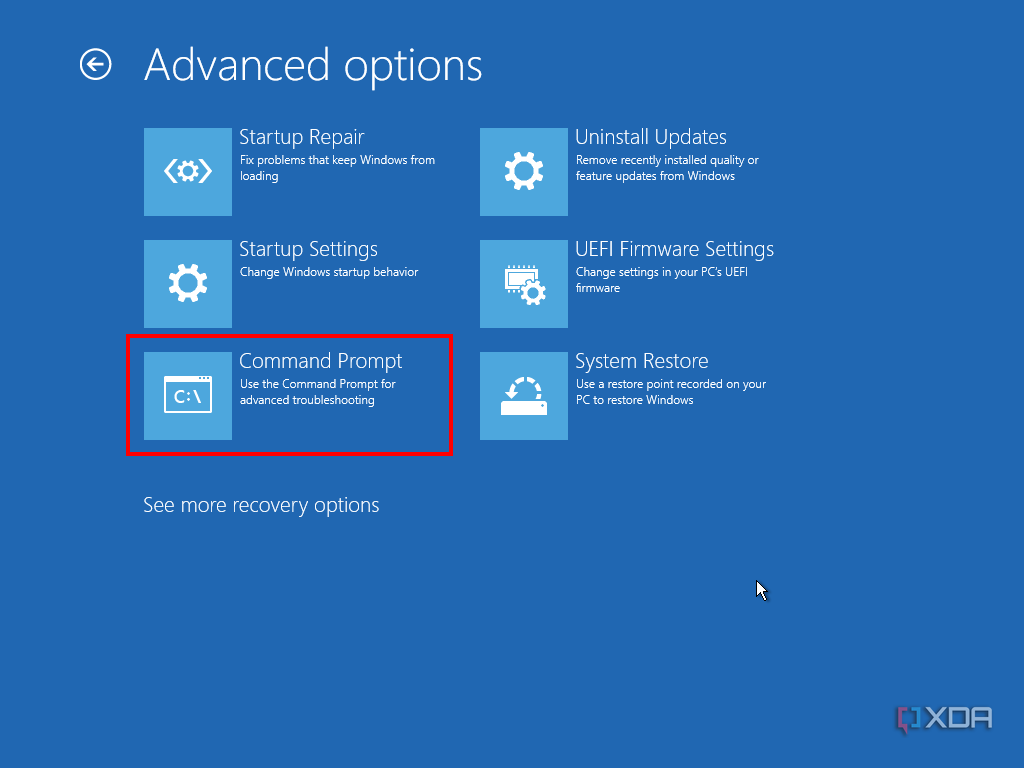Click 'Use the Command Prompt for advanced troubleshooting'
1024x768 pixels.
click(317, 392)
